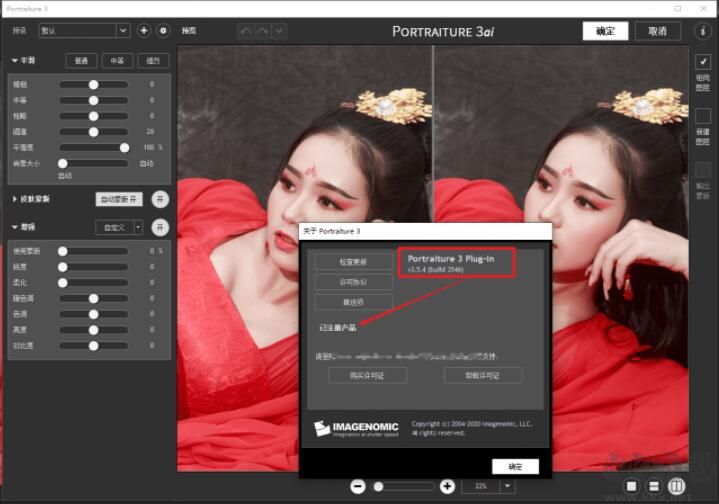Viewport: 719px width, 504px height.
Task: Expand the 皮肤蒙版 section
Action: pyautogui.click(x=15, y=199)
